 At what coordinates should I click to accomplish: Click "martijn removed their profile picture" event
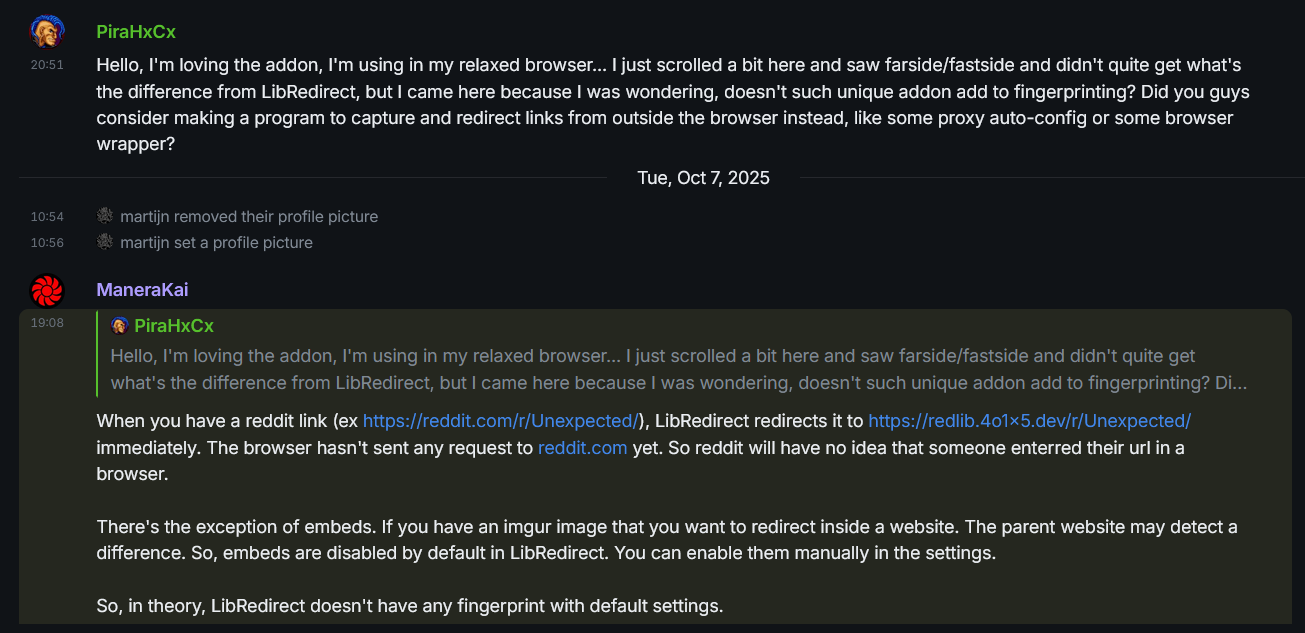point(249,216)
